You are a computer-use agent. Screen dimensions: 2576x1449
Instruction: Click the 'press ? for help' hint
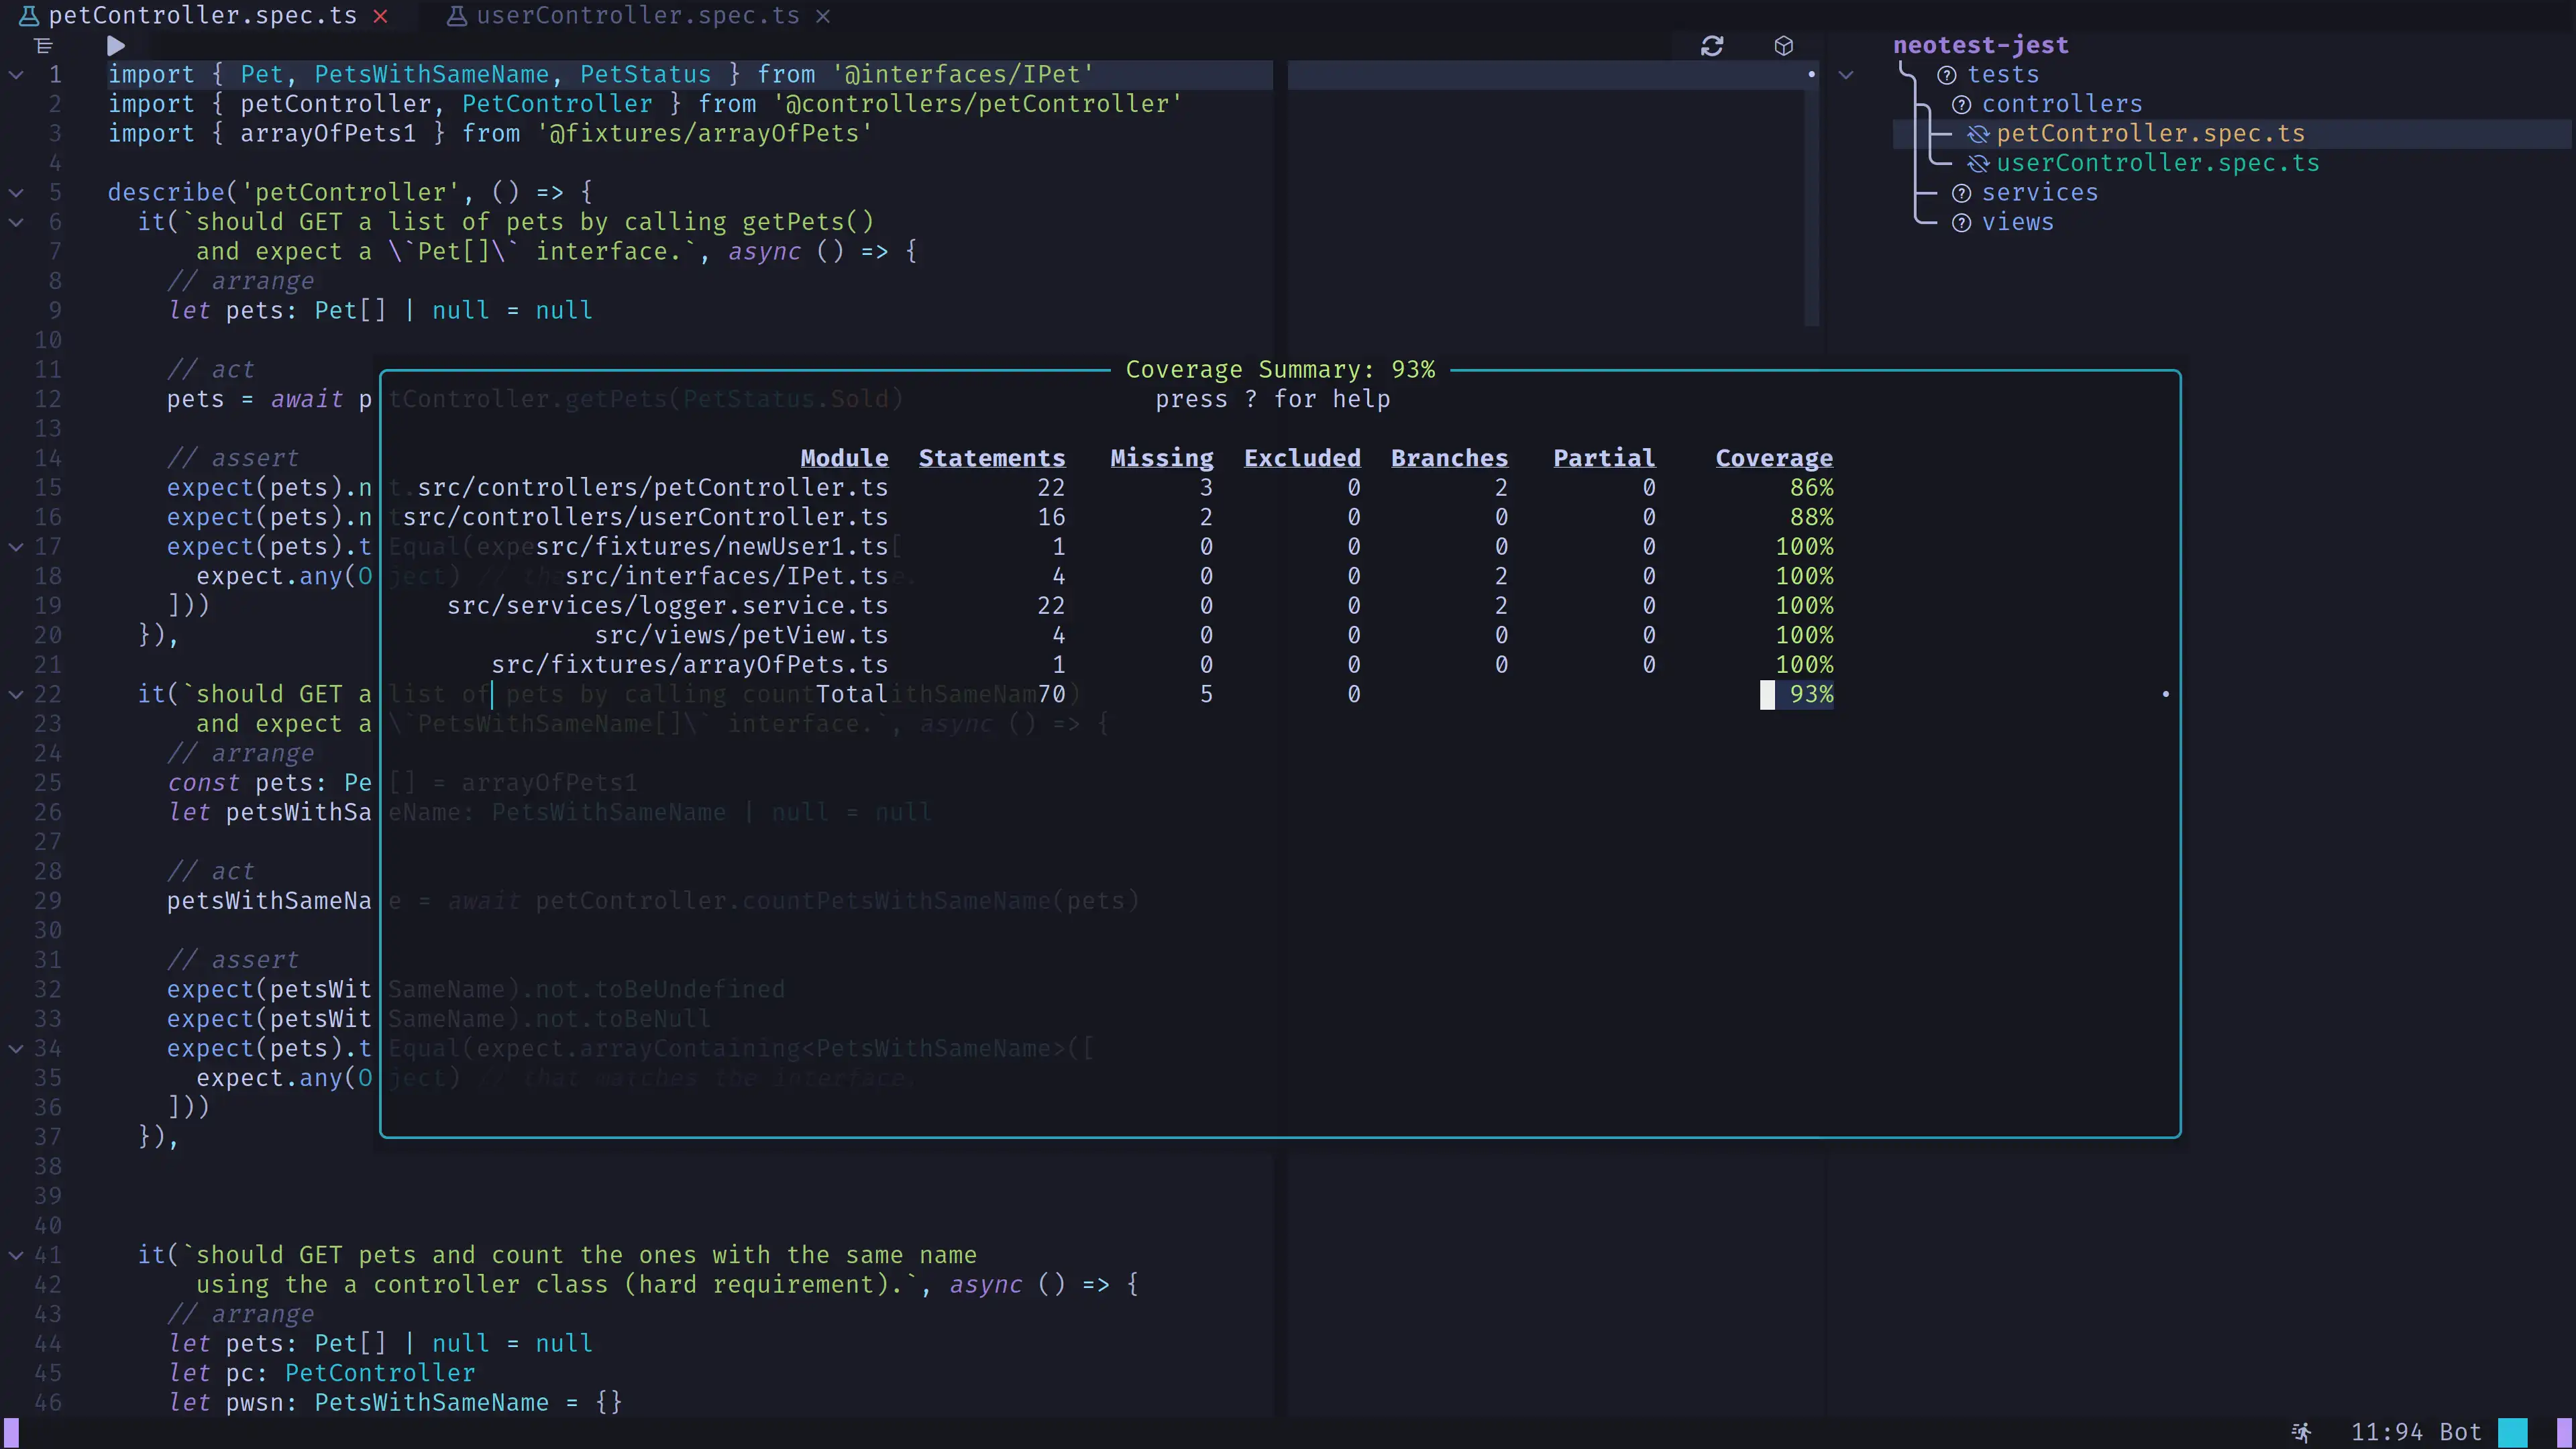coord(1272,399)
